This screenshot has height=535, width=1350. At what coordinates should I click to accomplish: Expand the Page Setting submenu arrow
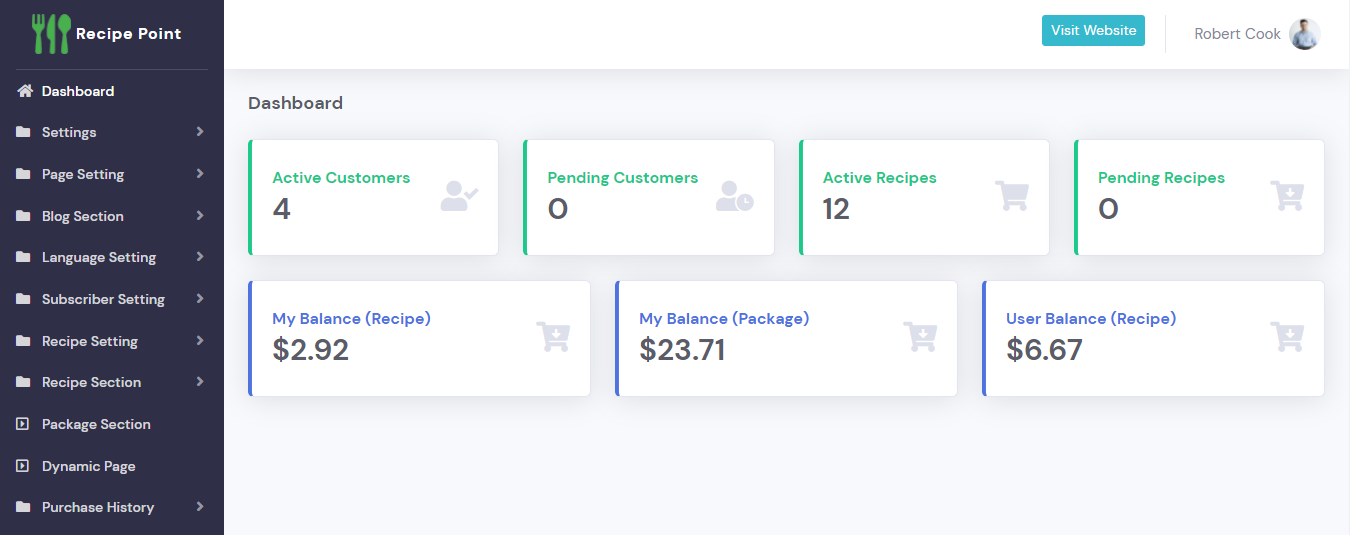[200, 174]
